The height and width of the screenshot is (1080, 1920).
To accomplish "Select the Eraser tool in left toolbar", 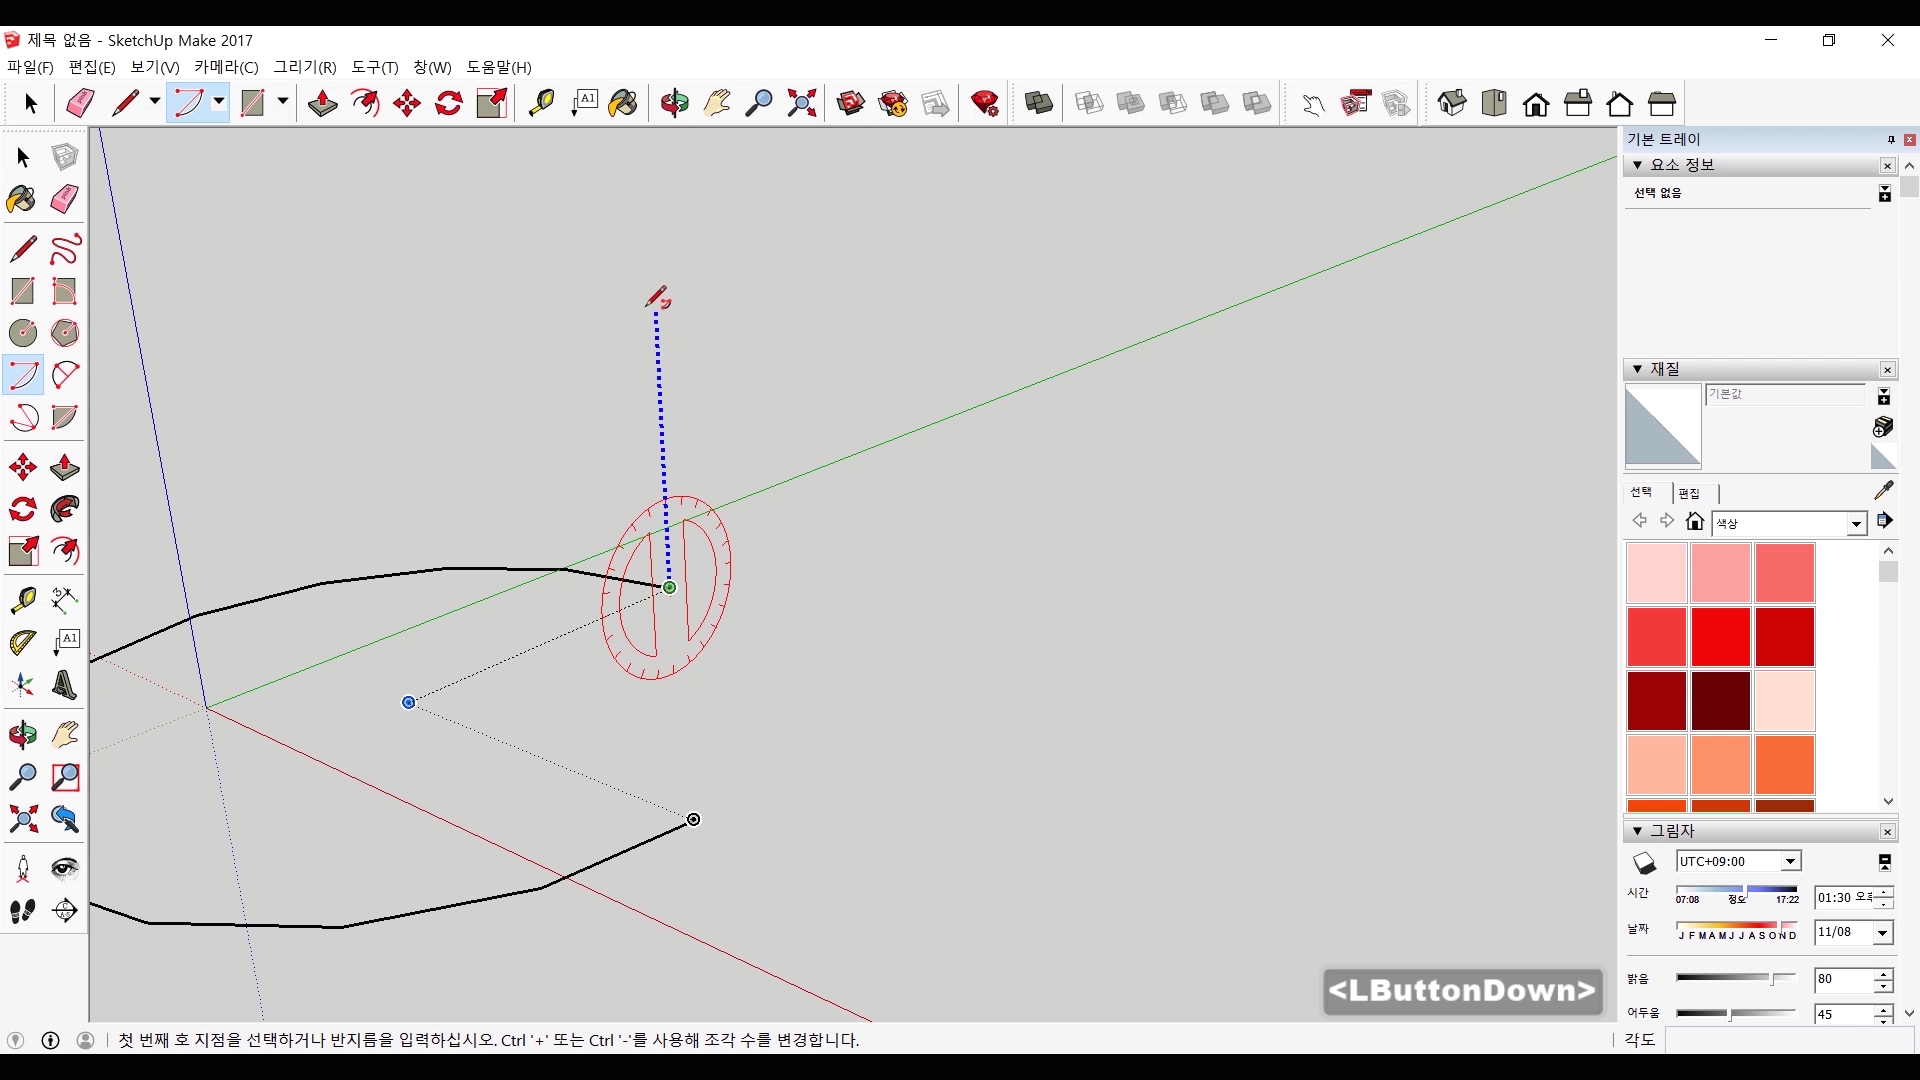I will pyautogui.click(x=65, y=199).
